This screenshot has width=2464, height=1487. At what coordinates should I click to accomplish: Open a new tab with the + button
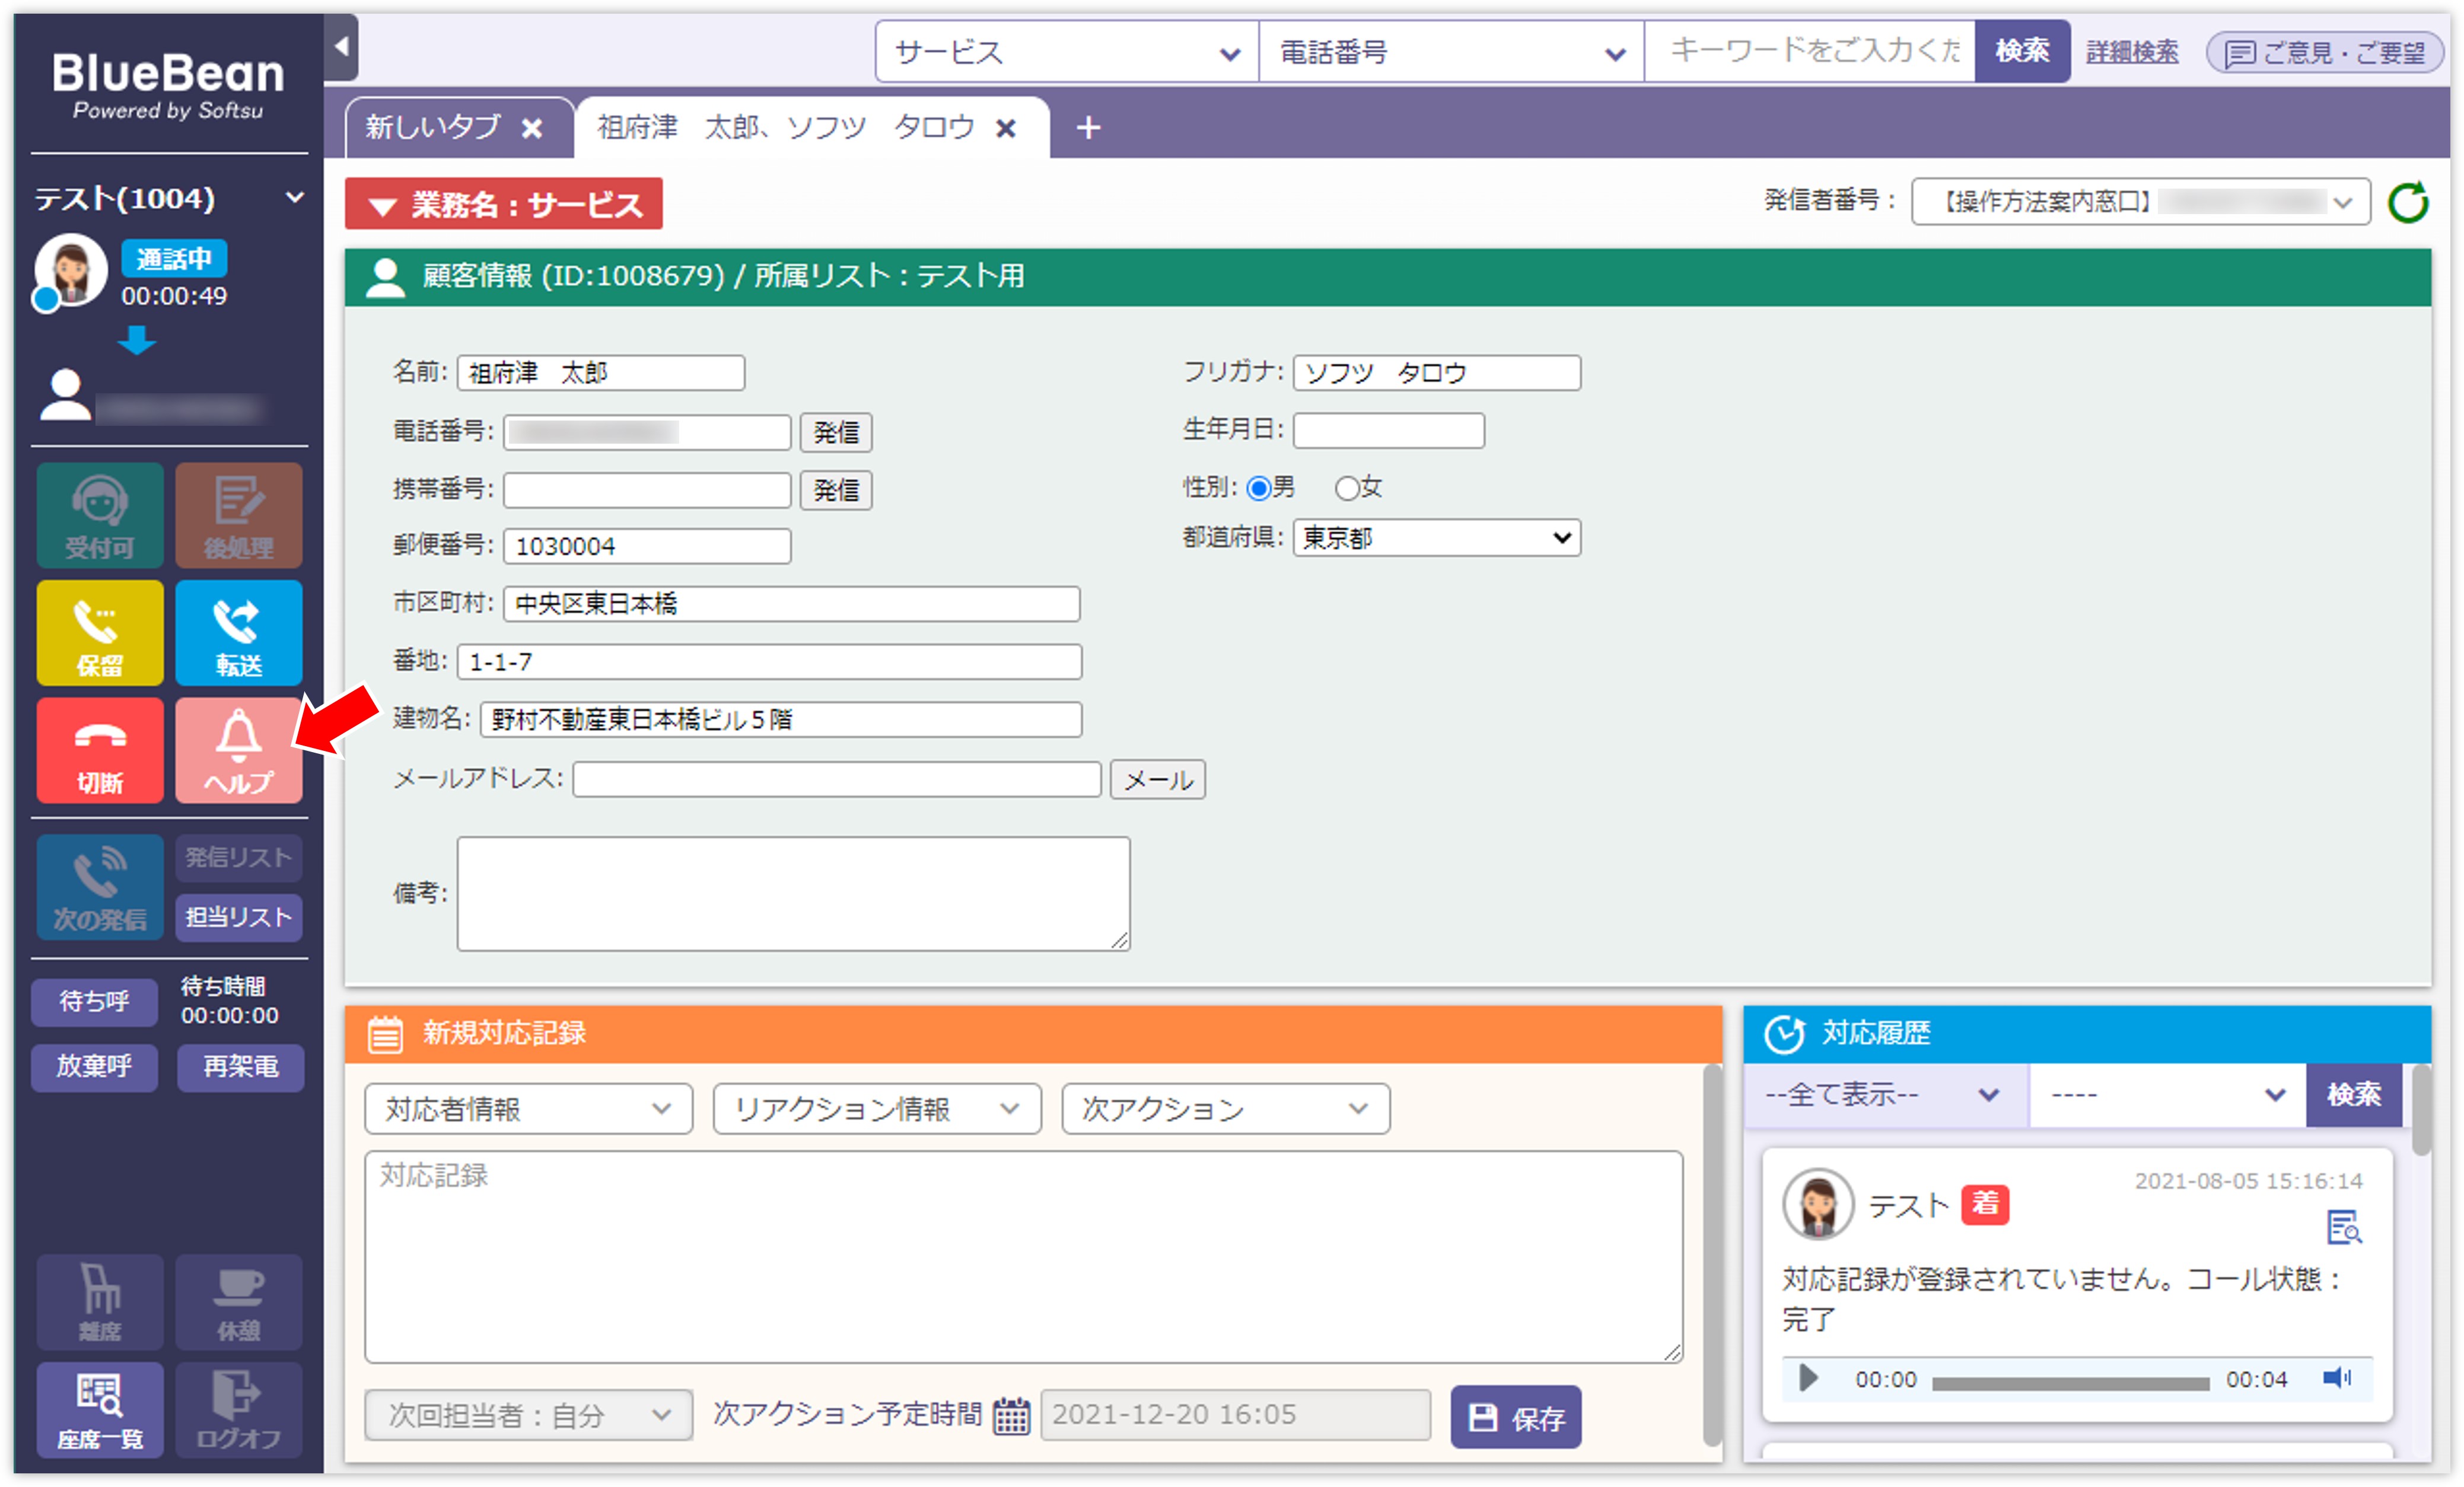tap(1087, 127)
